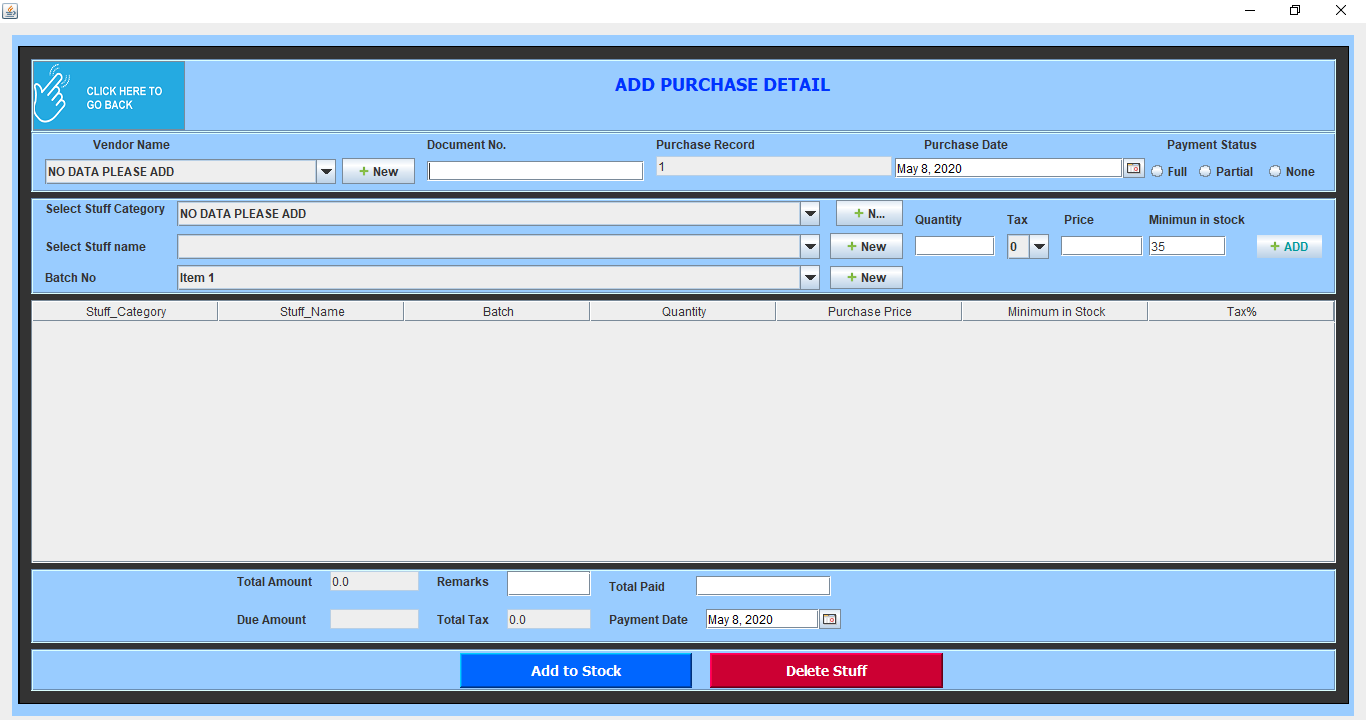The image size is (1366, 720).
Task: Click the blue Add to Stock button
Action: [x=576, y=671]
